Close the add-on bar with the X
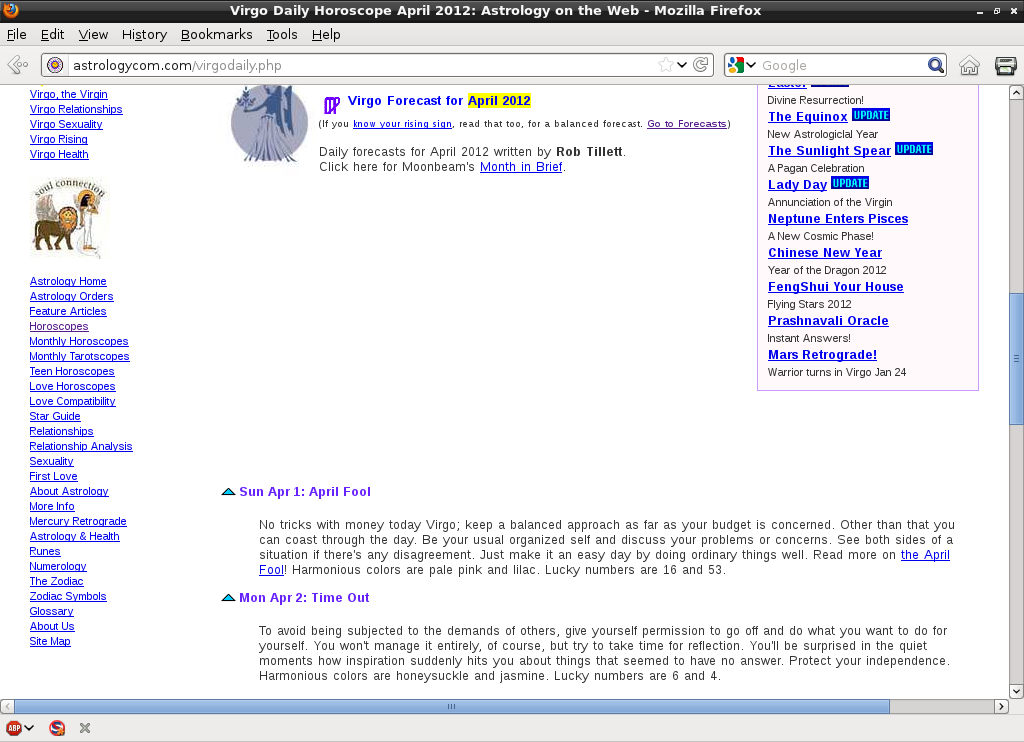 tap(85, 728)
